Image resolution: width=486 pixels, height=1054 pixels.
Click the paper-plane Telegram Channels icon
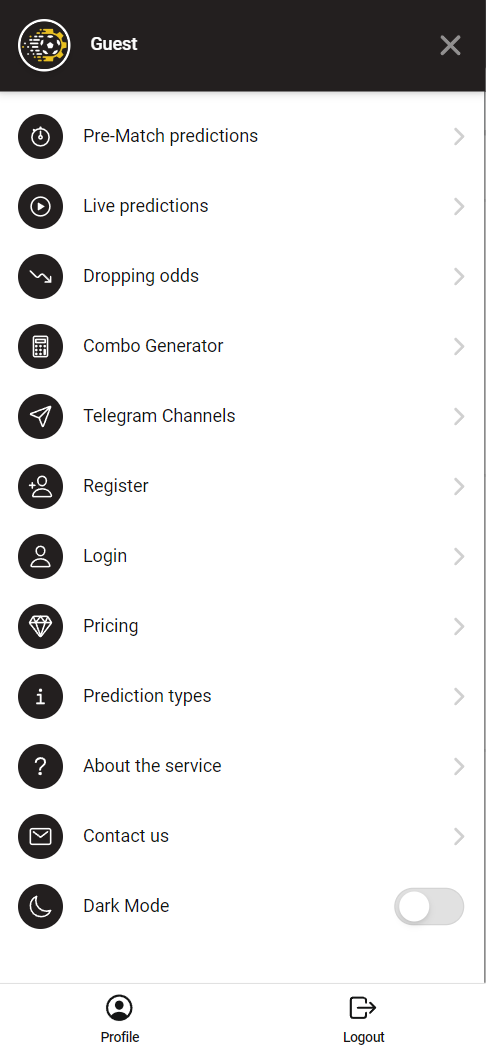pyautogui.click(x=40, y=416)
